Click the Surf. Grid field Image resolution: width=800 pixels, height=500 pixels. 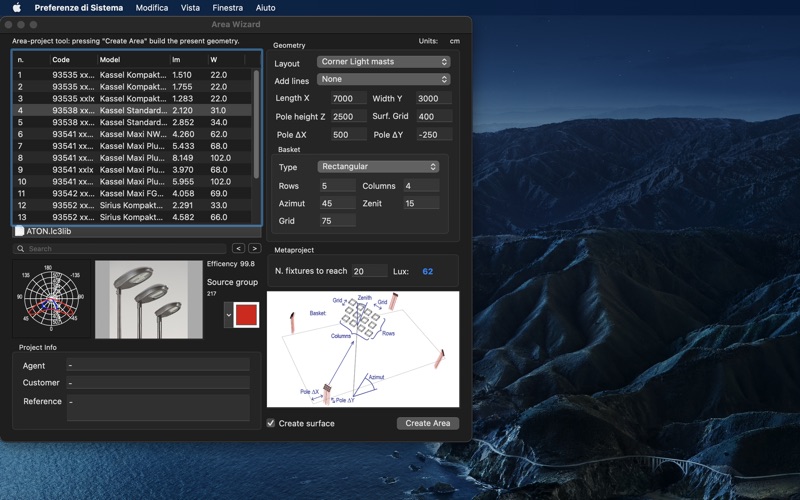(x=434, y=116)
